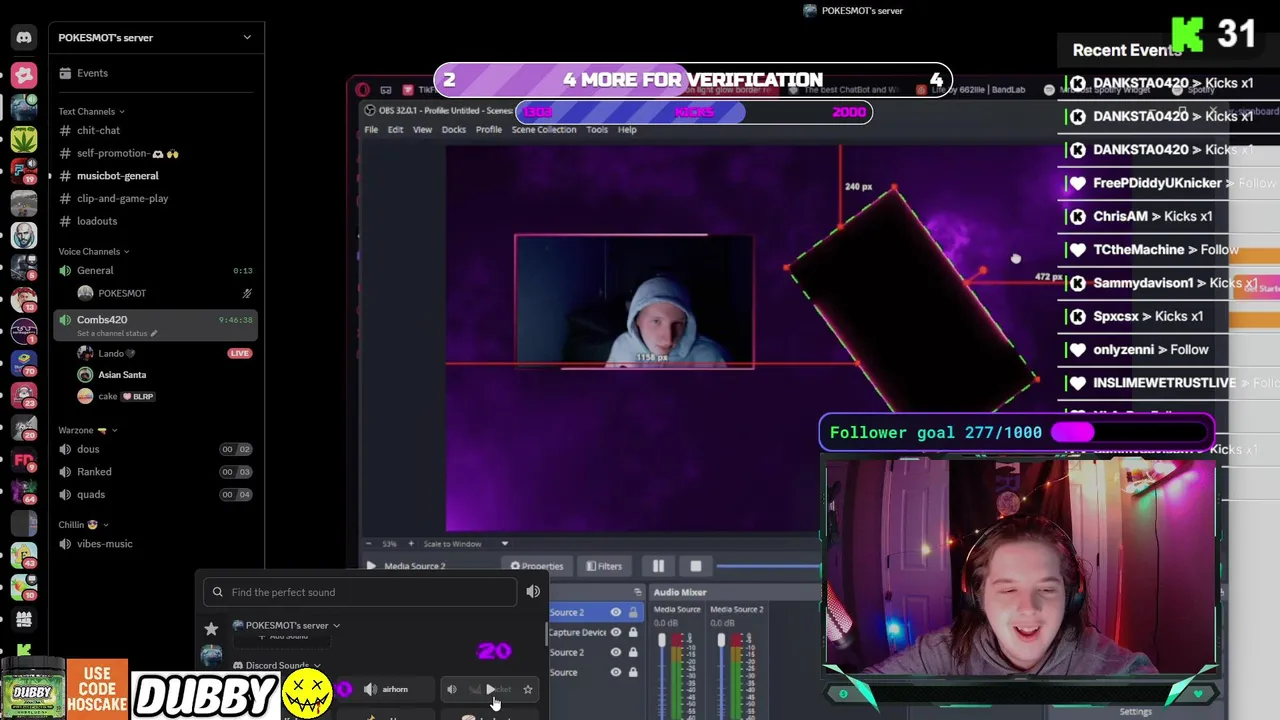Toggle the lock on Capture Device source
The width and height of the screenshot is (1280, 720).
(633, 632)
